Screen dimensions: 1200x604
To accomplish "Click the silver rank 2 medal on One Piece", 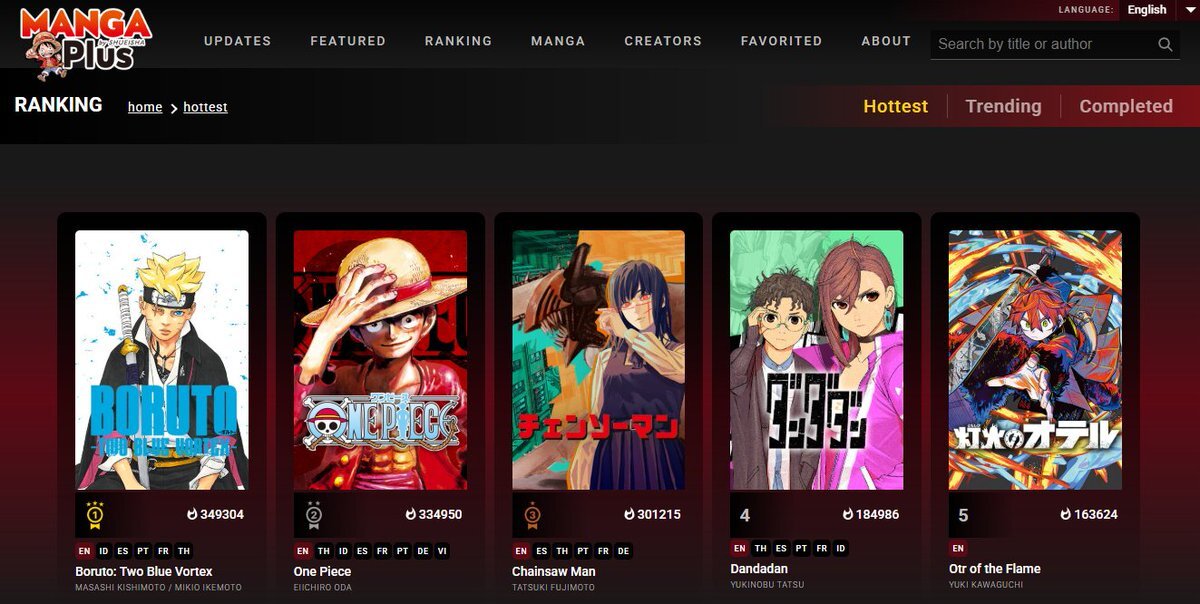I will tap(314, 514).
